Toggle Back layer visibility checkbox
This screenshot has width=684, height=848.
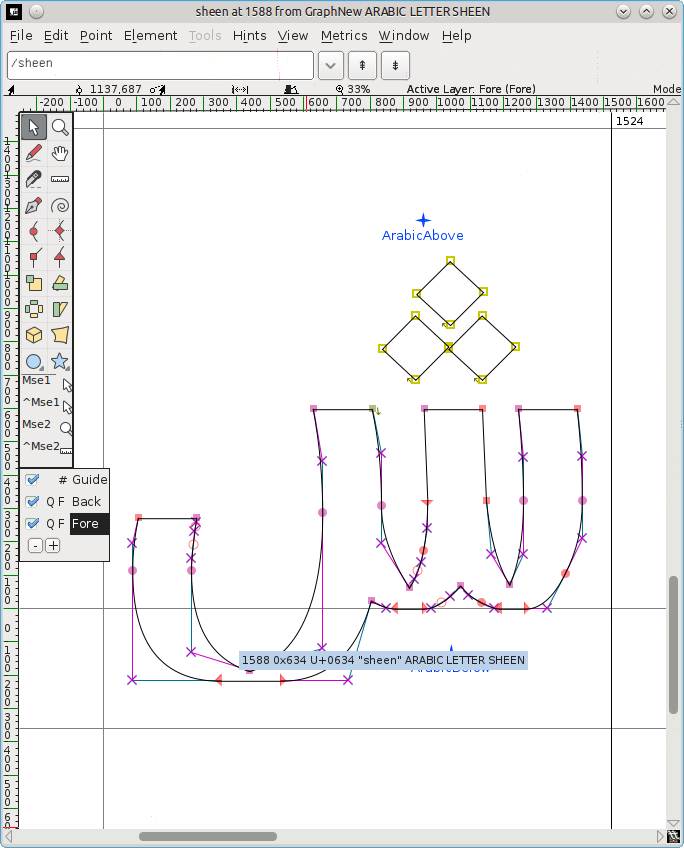33,502
